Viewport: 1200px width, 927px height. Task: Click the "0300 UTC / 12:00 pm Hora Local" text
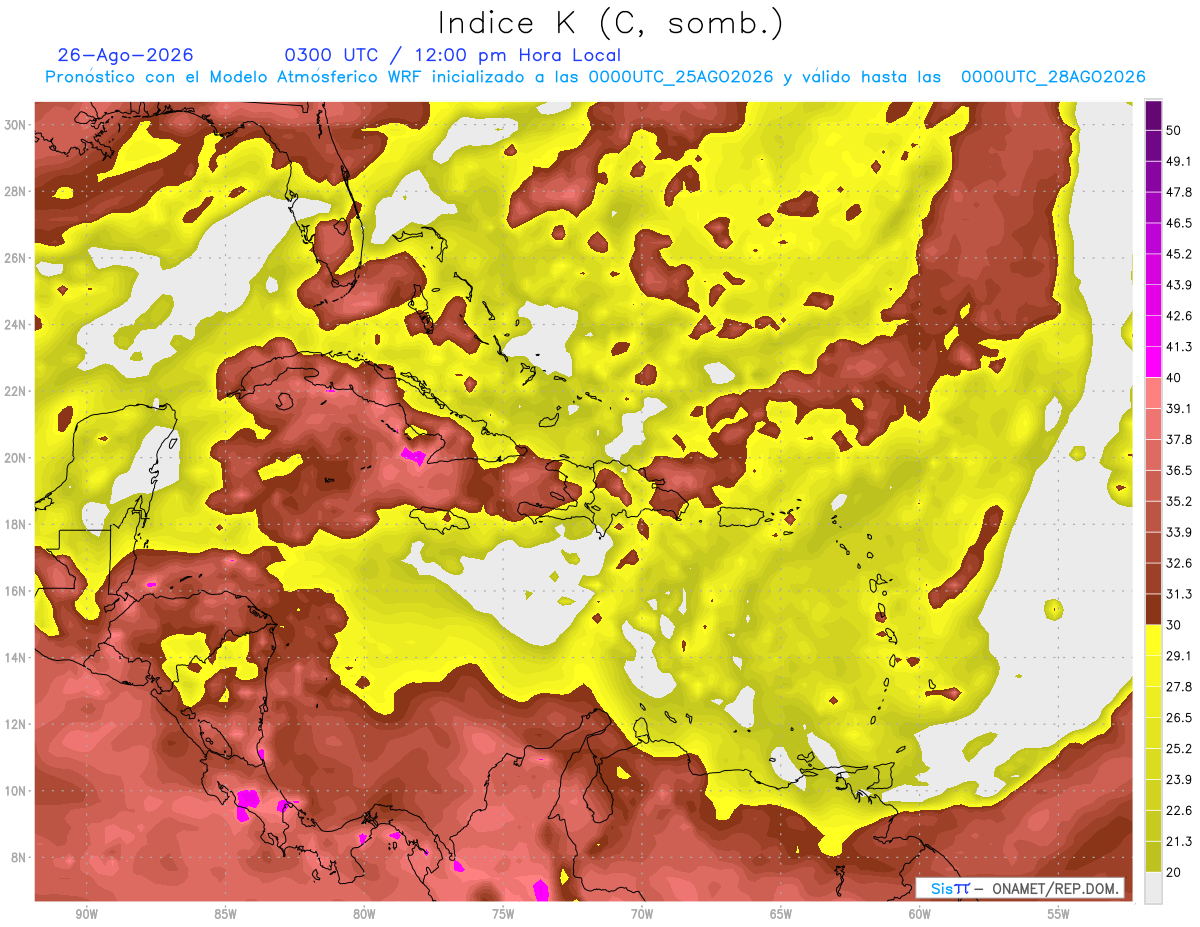(453, 55)
